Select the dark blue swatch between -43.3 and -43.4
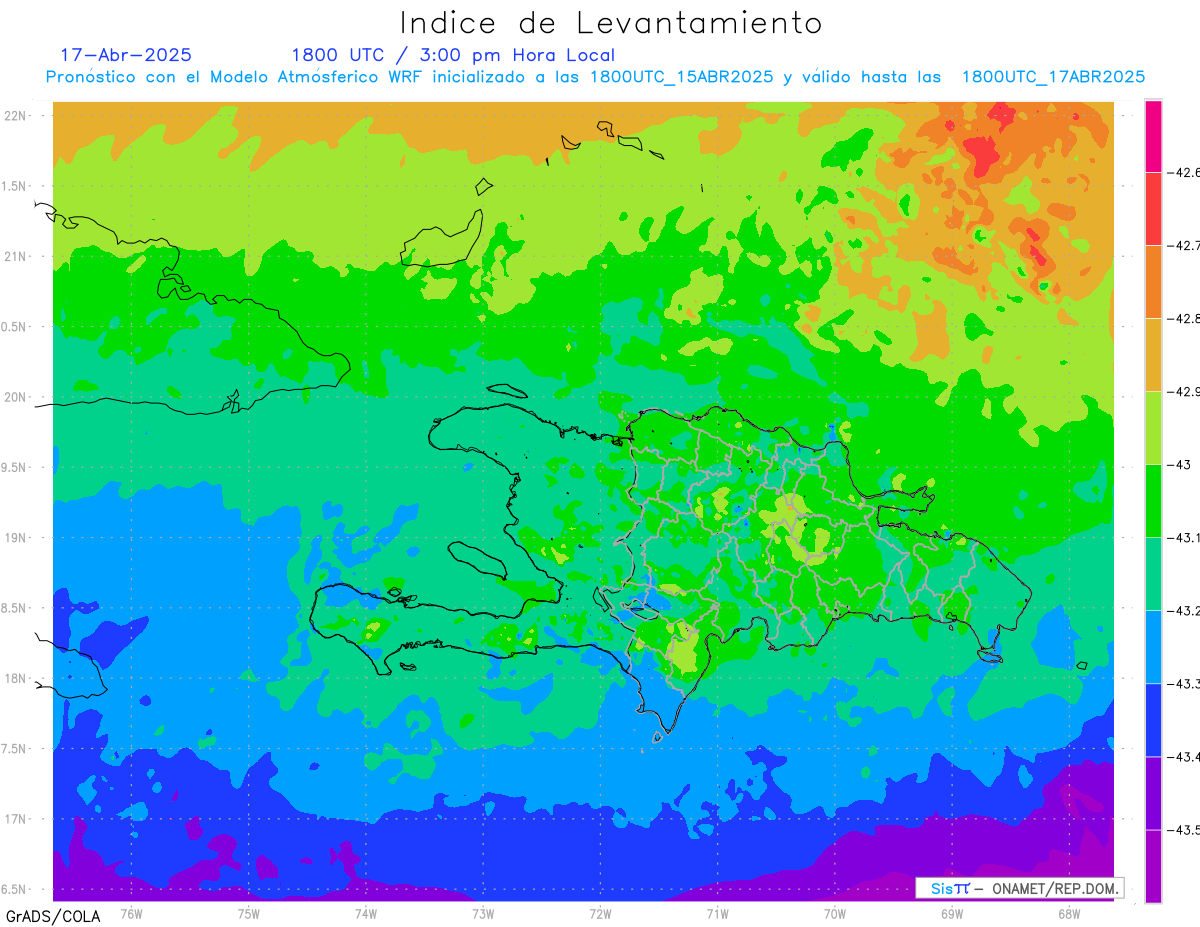This screenshot has width=1200, height=927. [1154, 719]
